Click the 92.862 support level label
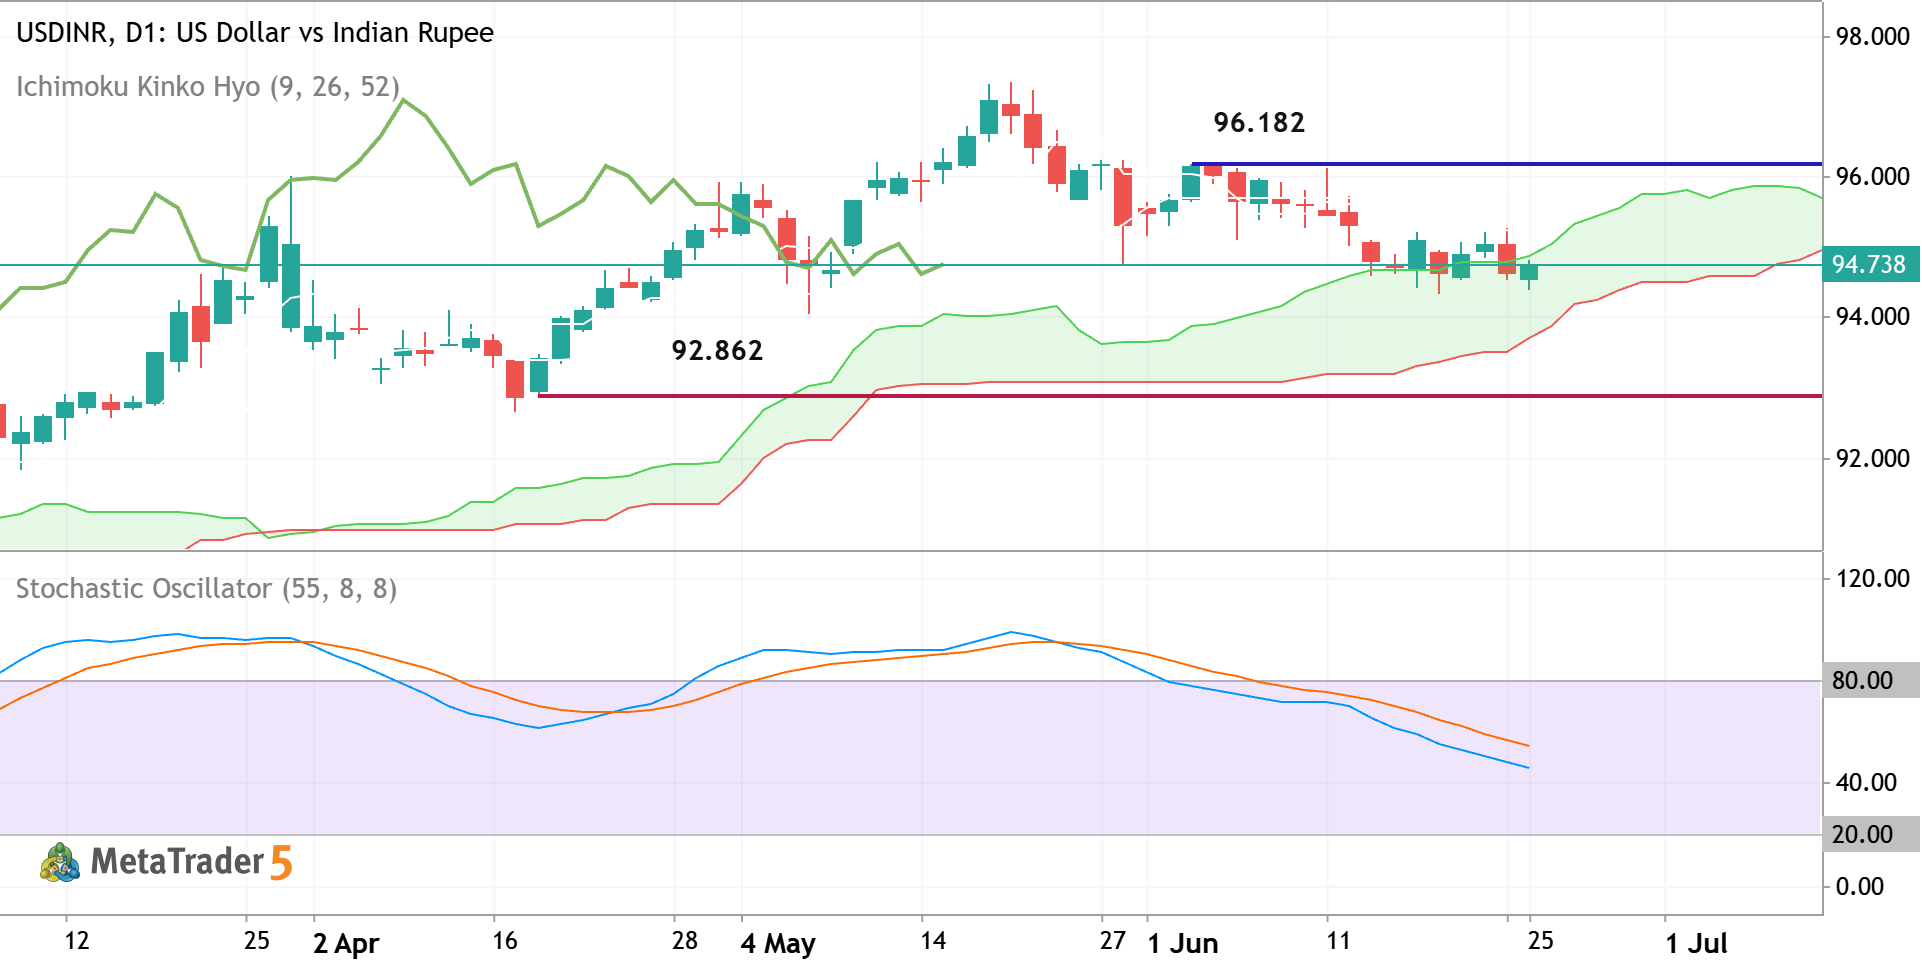This screenshot has width=1922, height=962. (717, 351)
